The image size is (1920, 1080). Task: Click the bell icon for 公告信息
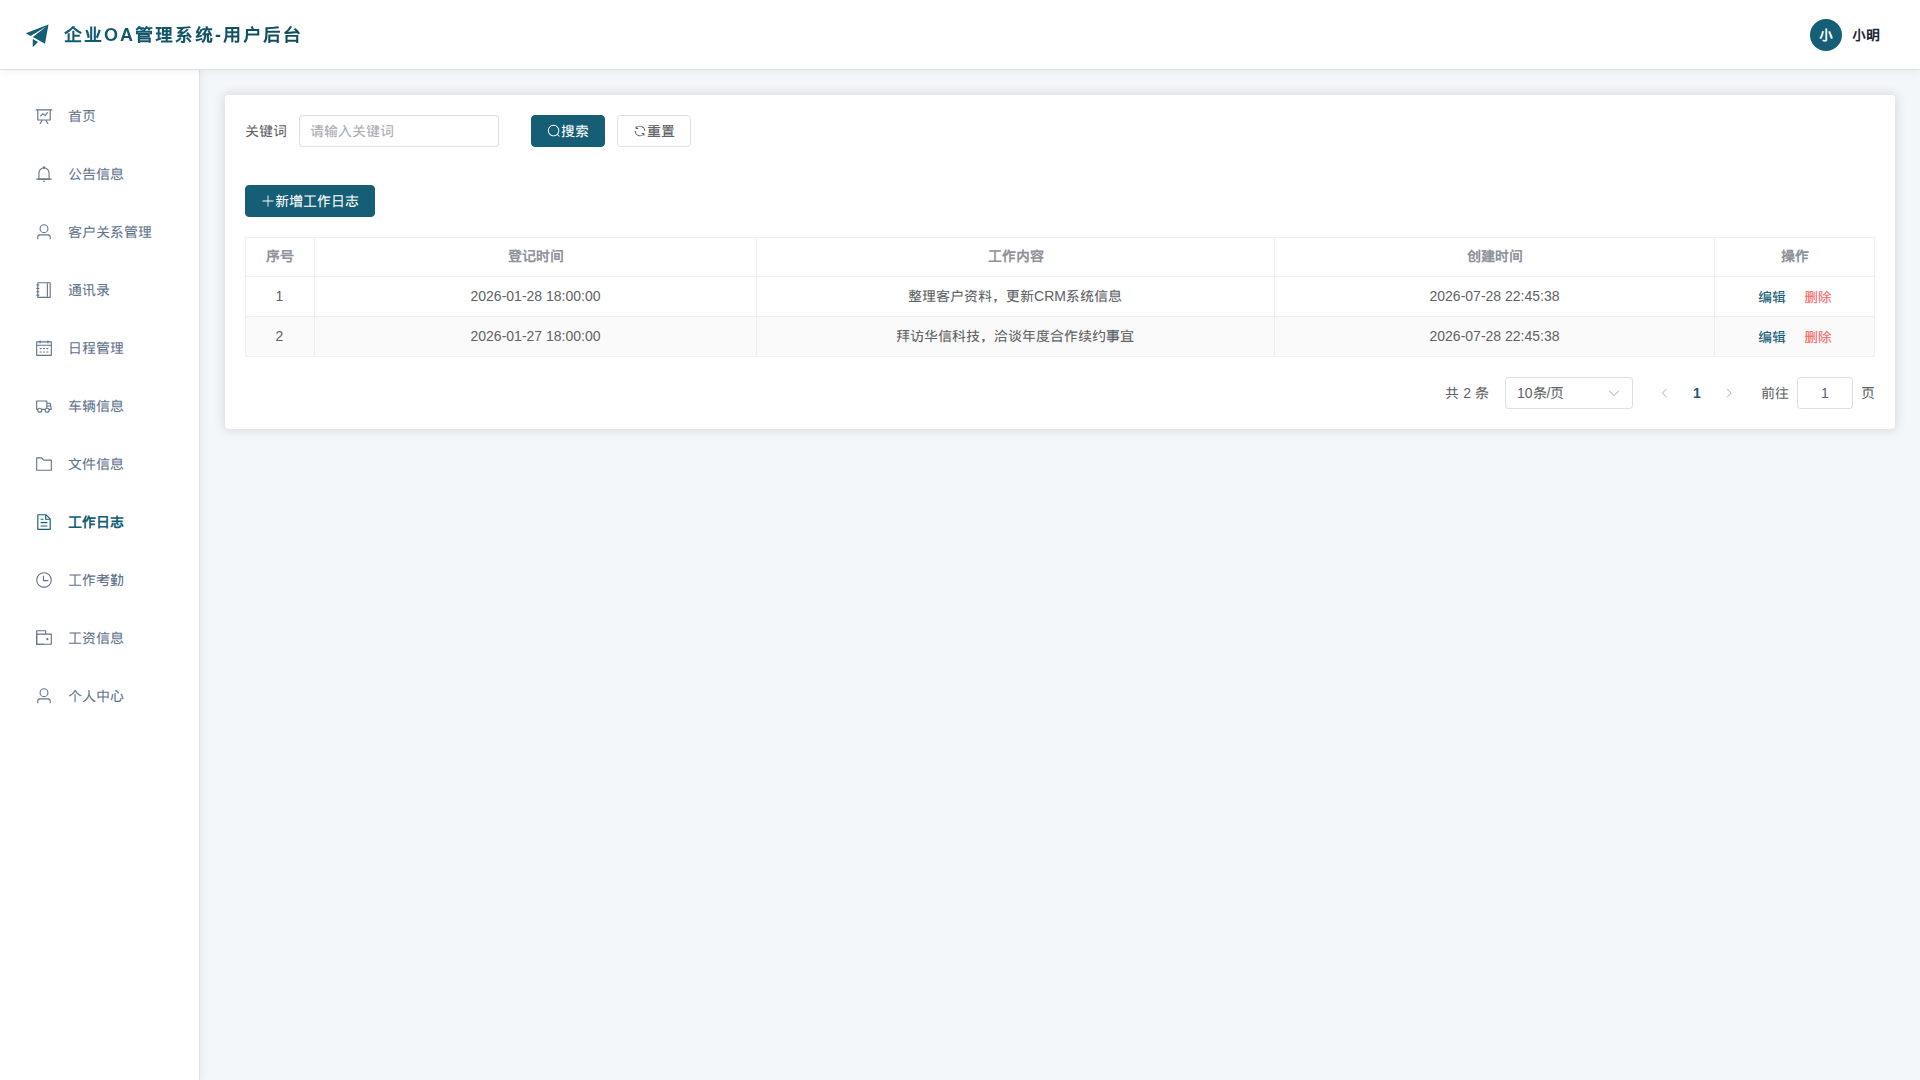pos(44,174)
